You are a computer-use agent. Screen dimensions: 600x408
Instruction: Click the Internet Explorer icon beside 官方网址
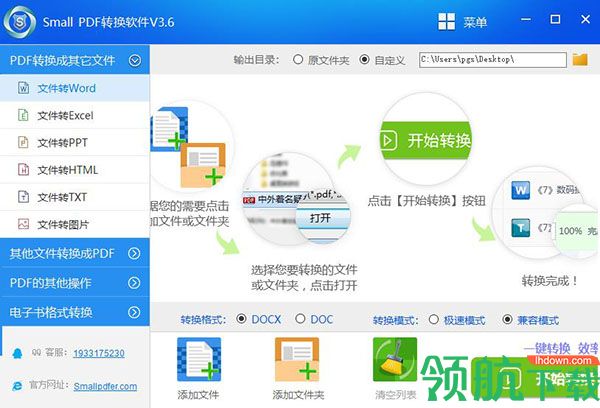(17, 386)
